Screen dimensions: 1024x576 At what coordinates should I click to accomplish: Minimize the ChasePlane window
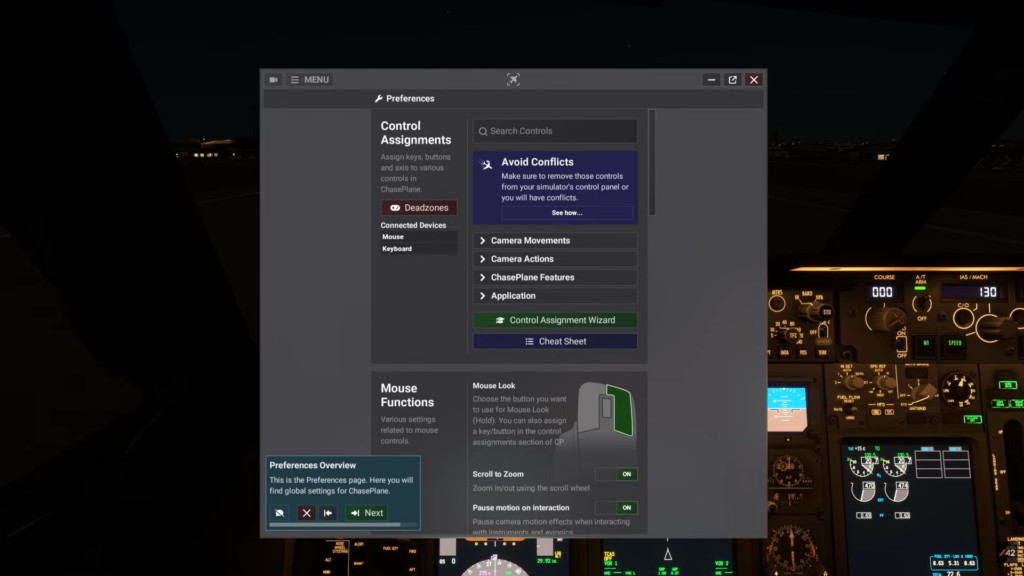711,80
